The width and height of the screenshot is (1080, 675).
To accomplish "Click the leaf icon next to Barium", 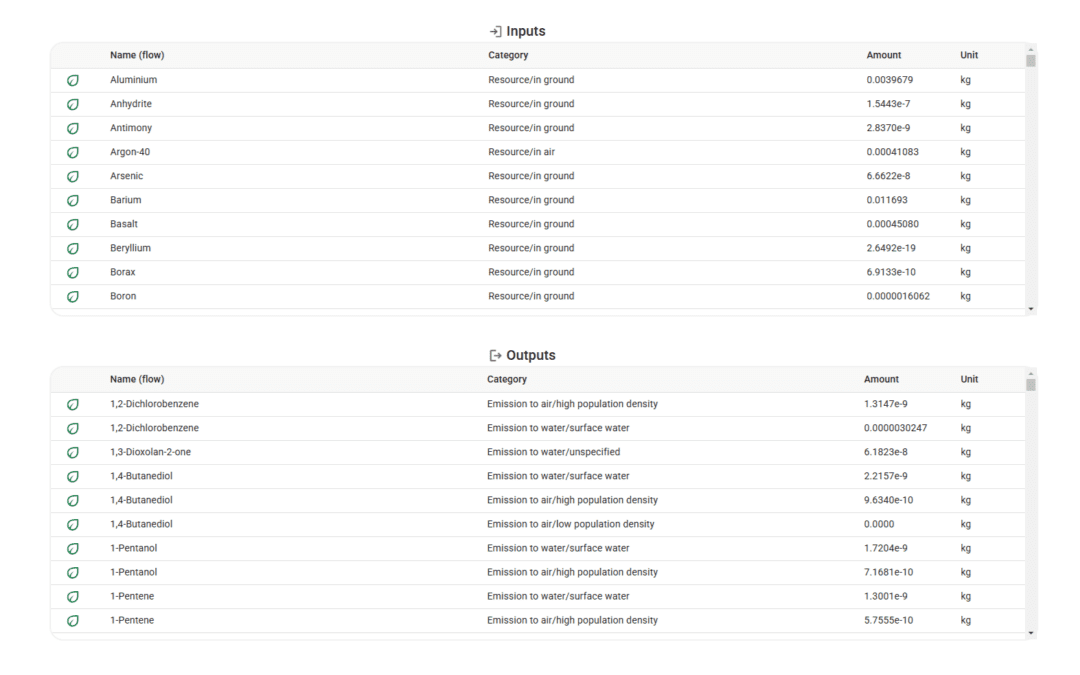I will click(73, 200).
